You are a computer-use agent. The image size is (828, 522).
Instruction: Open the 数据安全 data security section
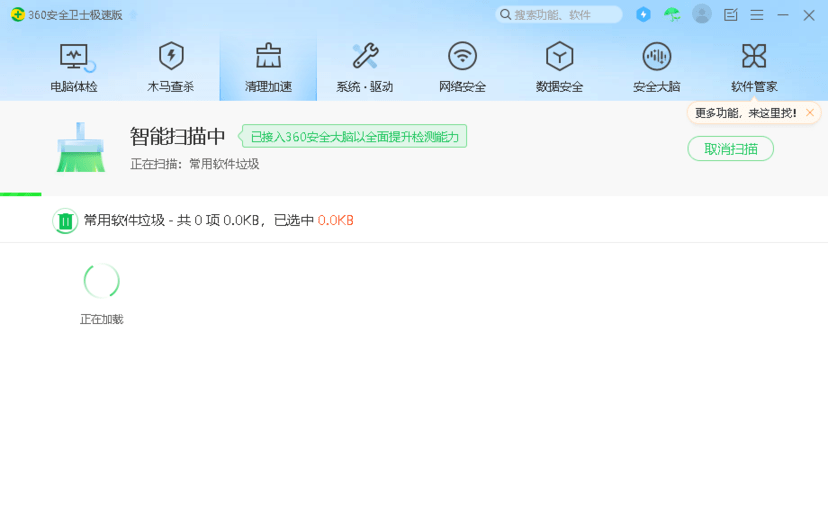pos(559,68)
